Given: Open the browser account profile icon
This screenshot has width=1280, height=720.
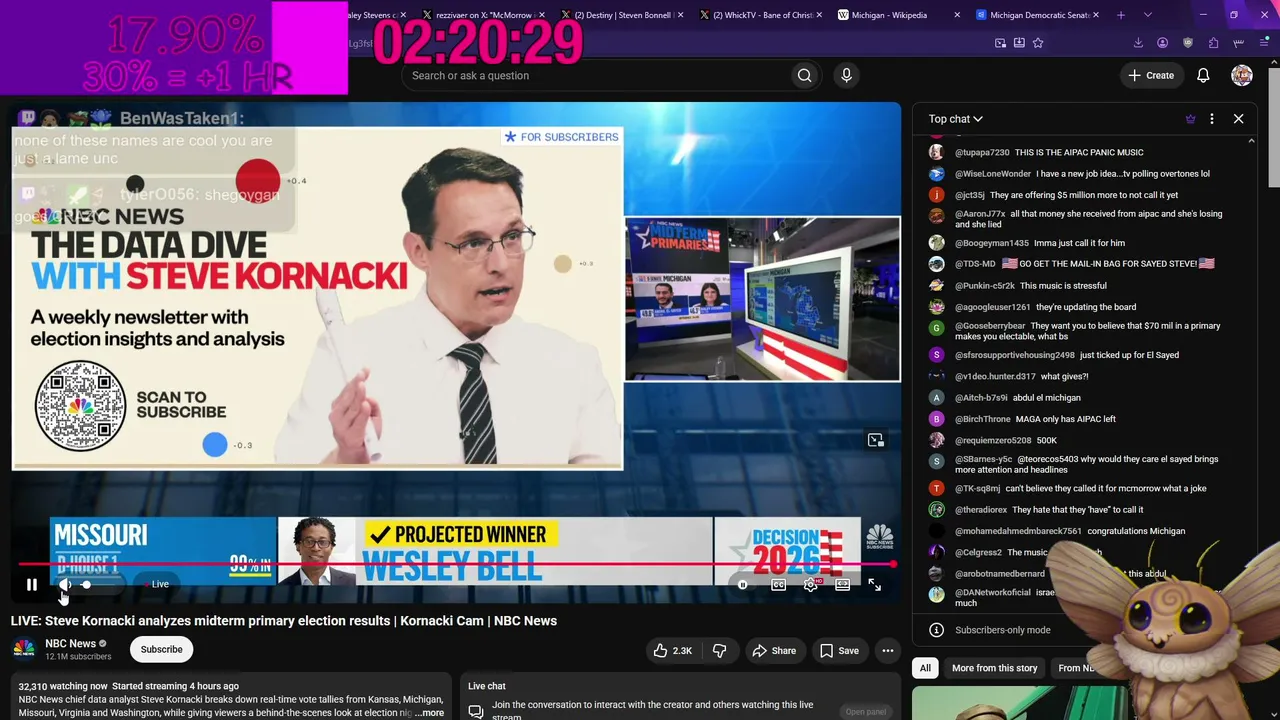Looking at the screenshot, I should [x=1162, y=43].
